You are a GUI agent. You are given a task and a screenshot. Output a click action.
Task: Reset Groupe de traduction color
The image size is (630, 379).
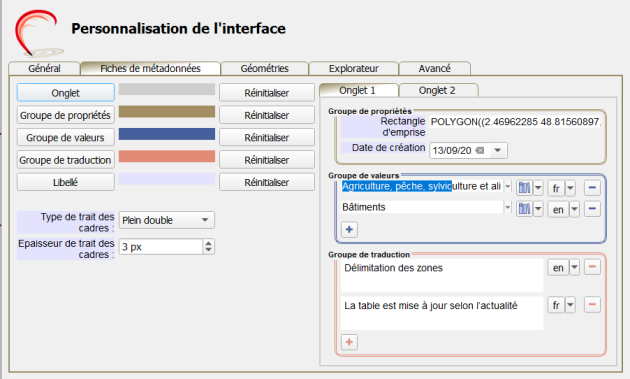point(267,160)
